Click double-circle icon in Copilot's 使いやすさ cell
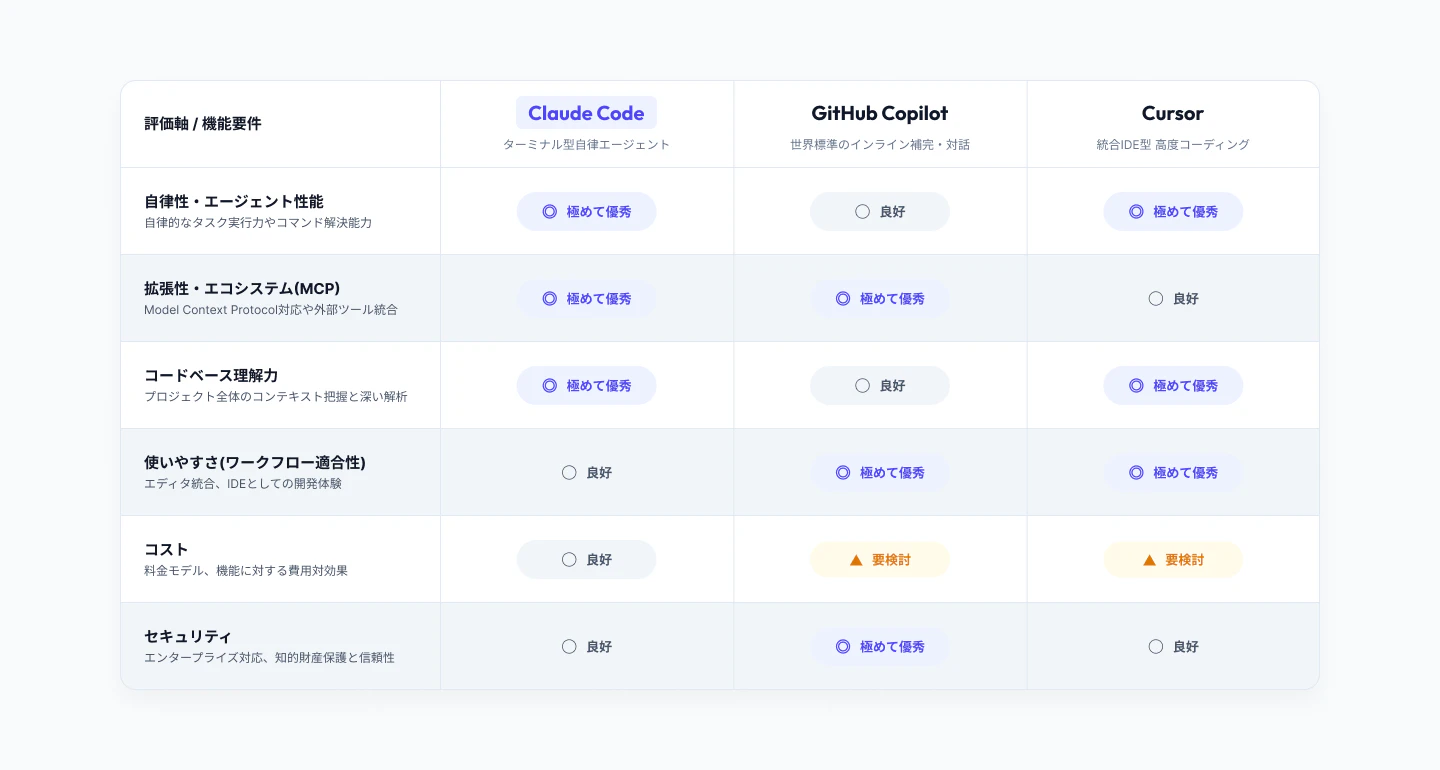Viewport: 1440px width, 770px height. click(843, 473)
